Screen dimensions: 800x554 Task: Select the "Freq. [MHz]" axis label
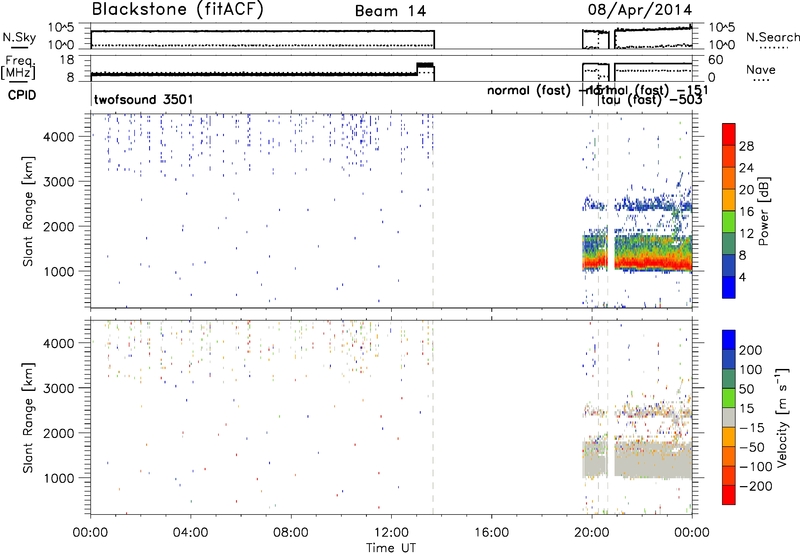(18, 67)
